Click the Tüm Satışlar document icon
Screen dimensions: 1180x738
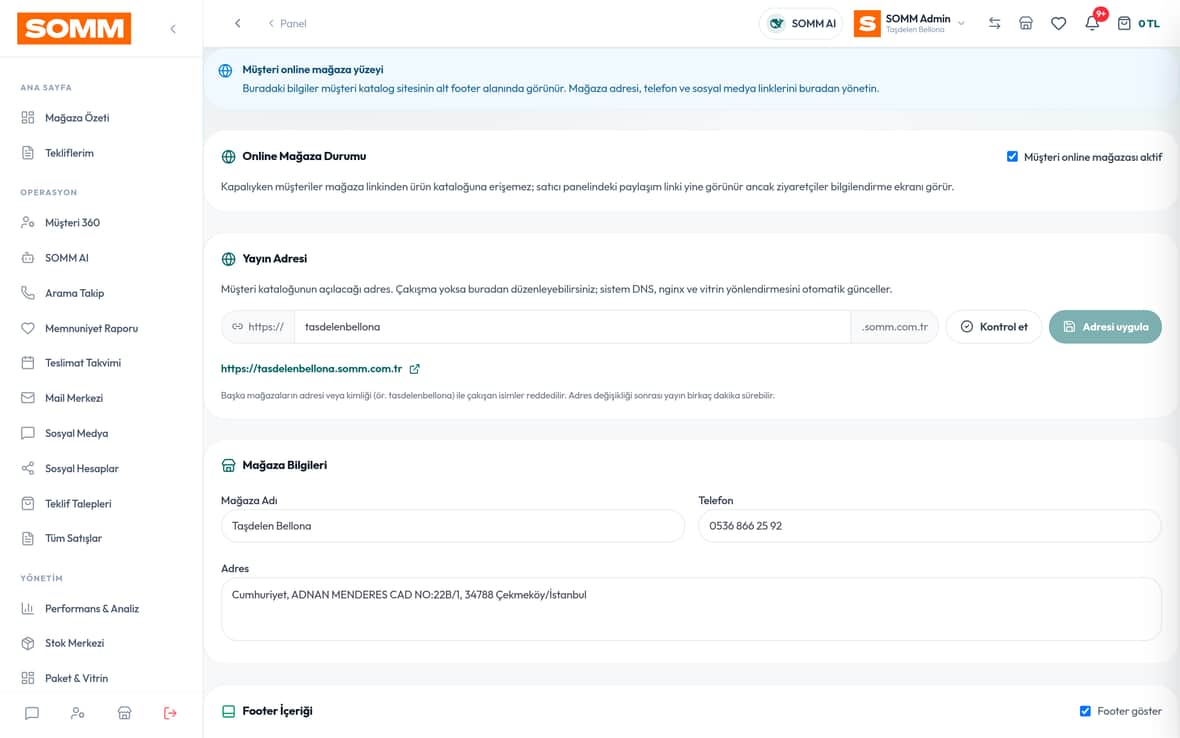click(28, 538)
